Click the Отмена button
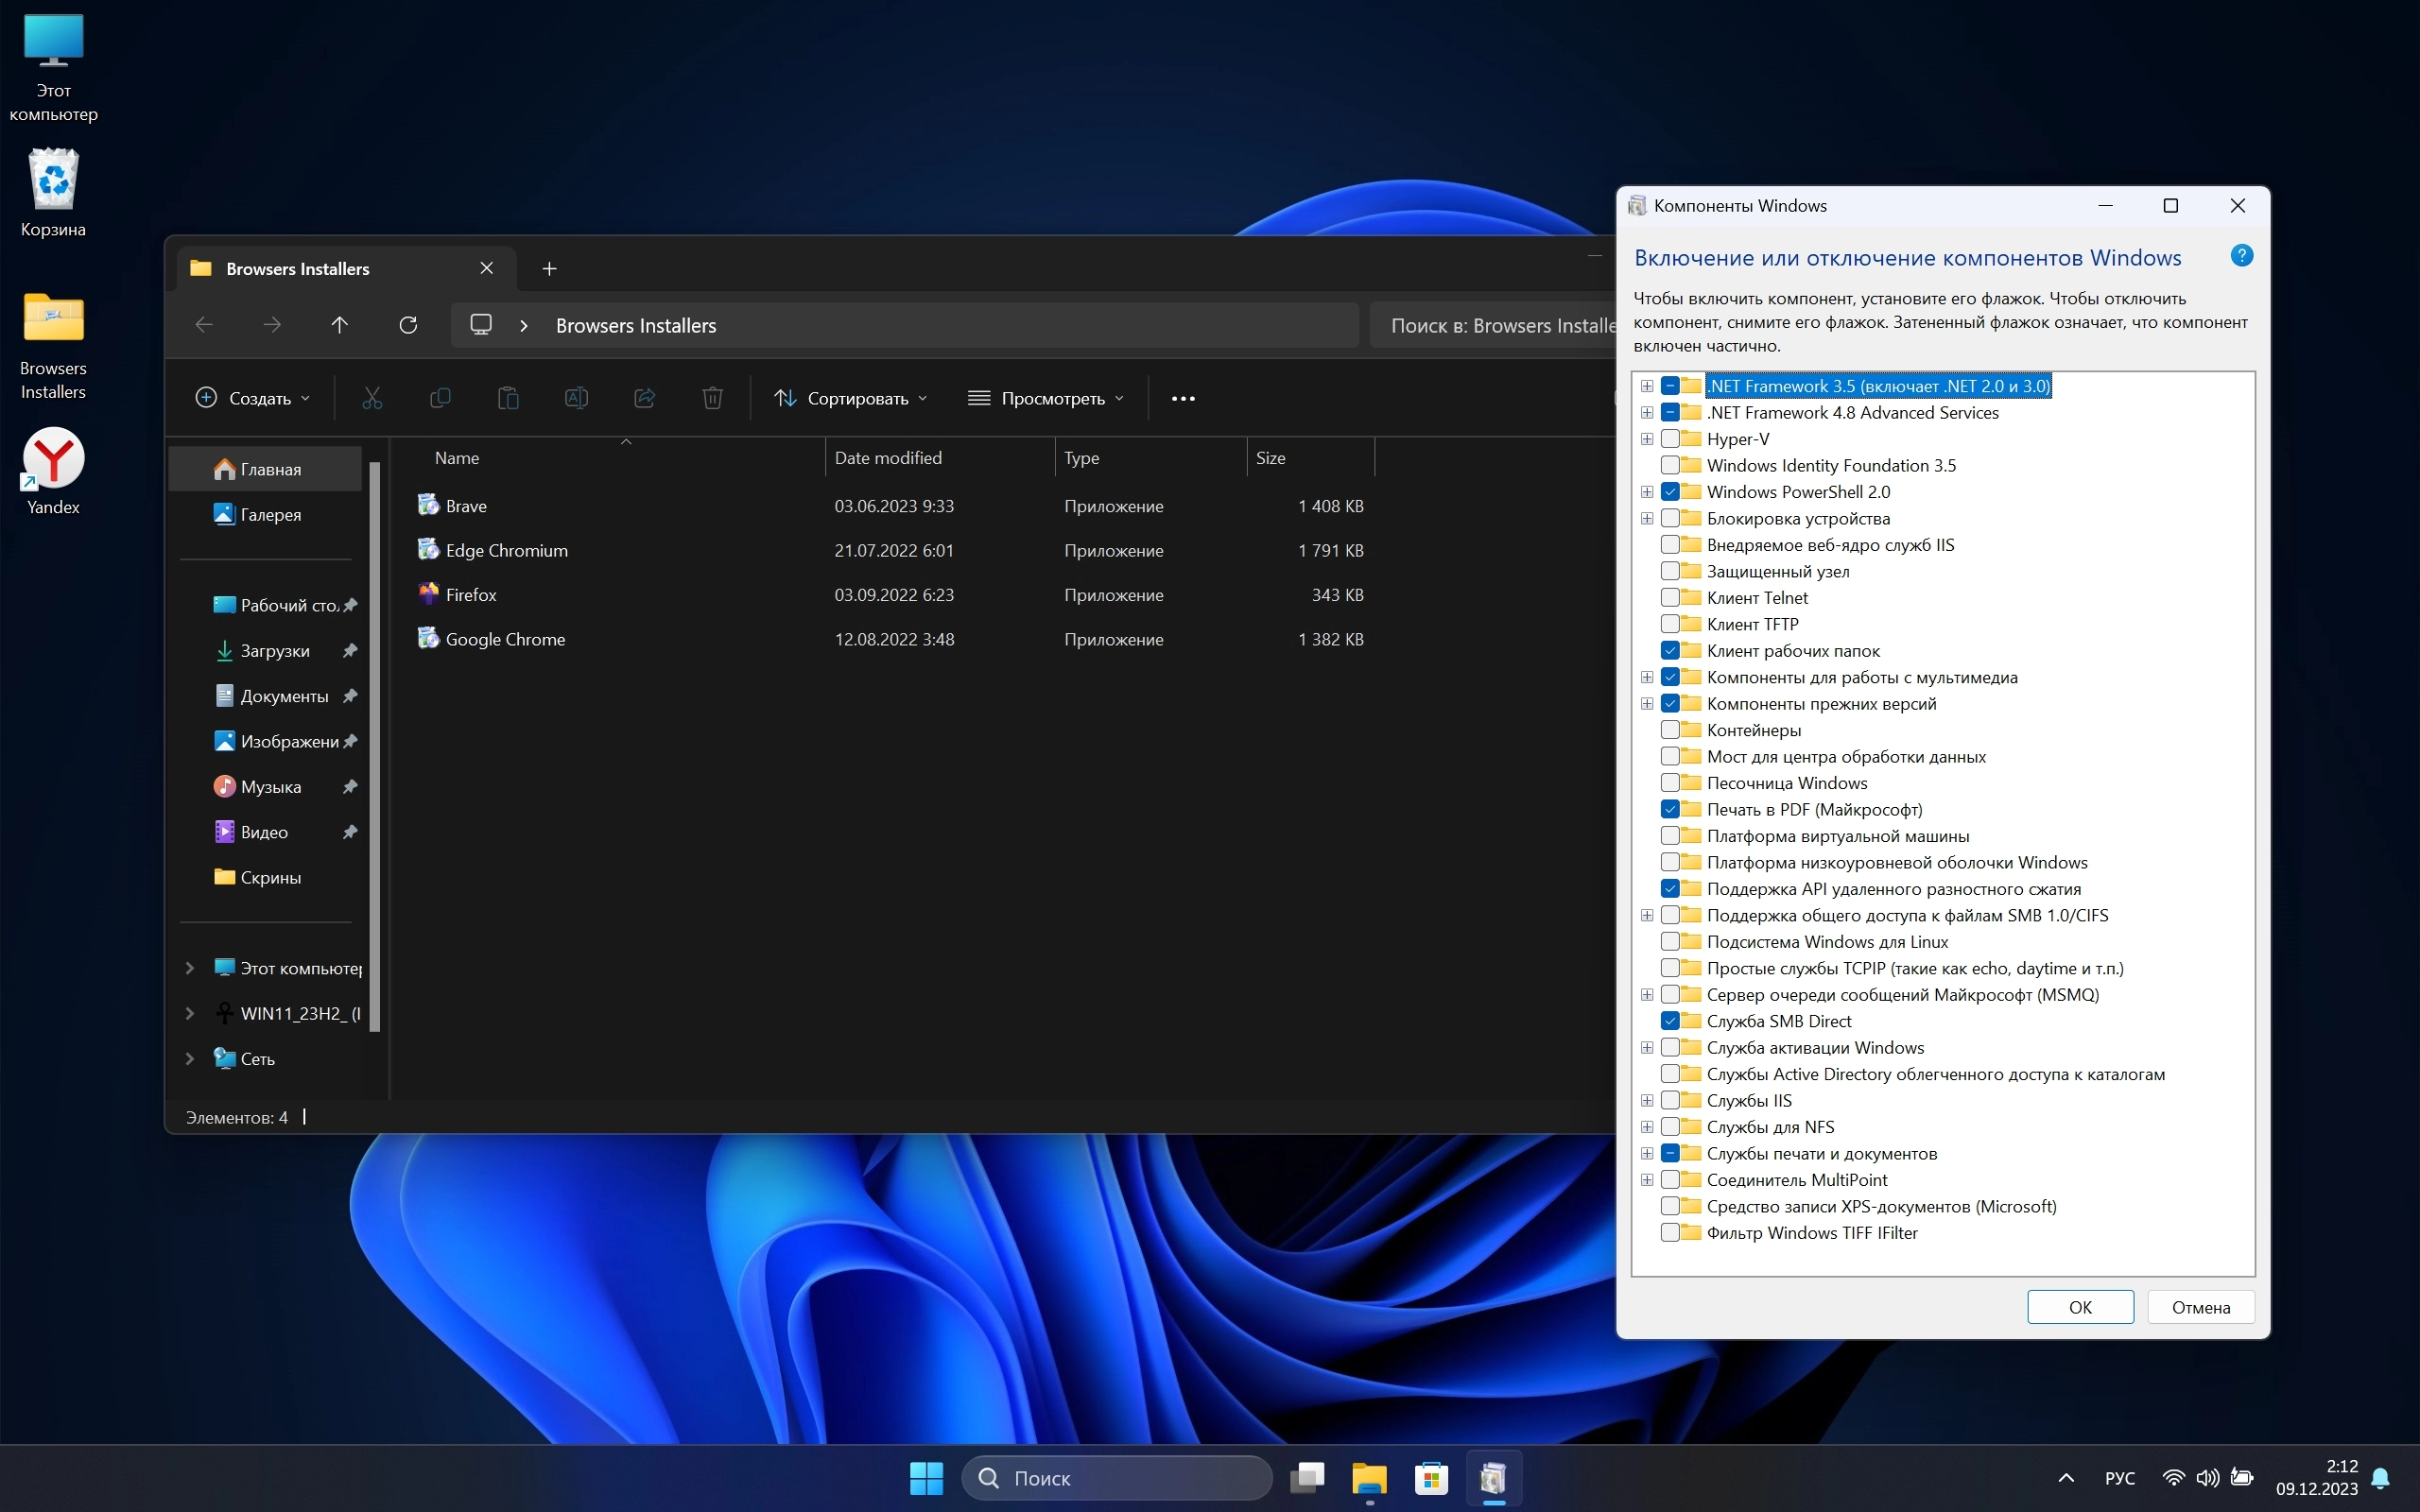 (2200, 1307)
